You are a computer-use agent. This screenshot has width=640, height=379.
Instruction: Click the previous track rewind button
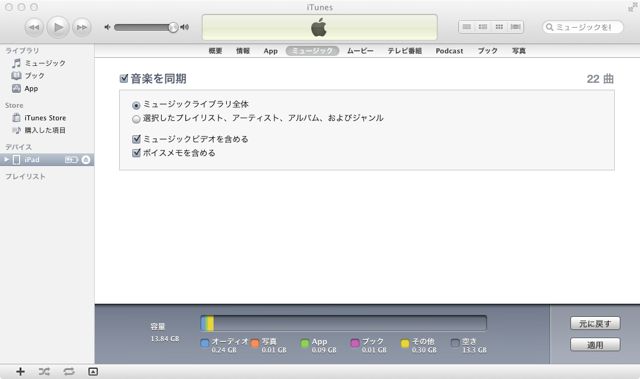pos(34,27)
